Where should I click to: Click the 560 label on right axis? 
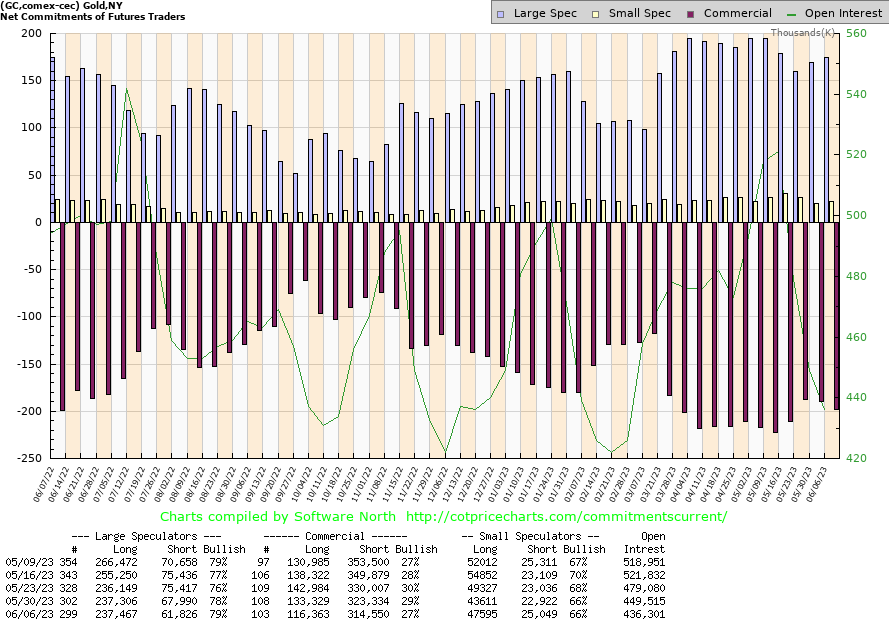[x=856, y=34]
